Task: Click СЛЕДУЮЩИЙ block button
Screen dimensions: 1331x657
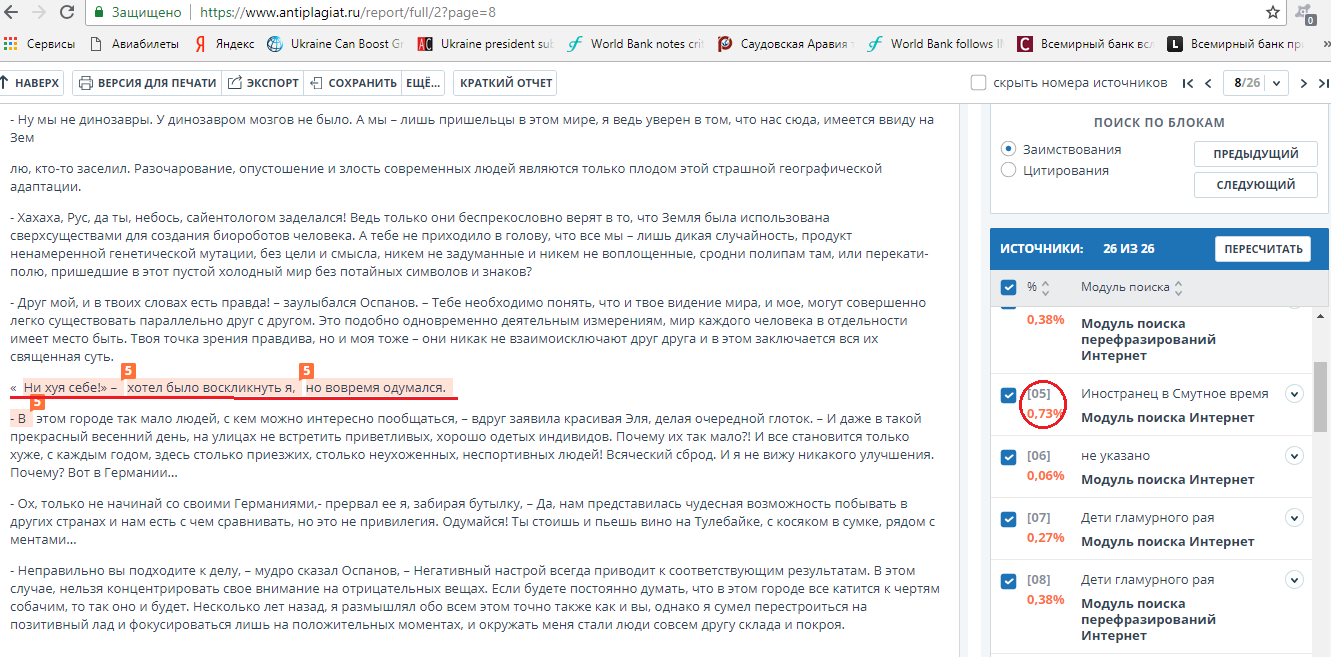Action: click(1255, 185)
